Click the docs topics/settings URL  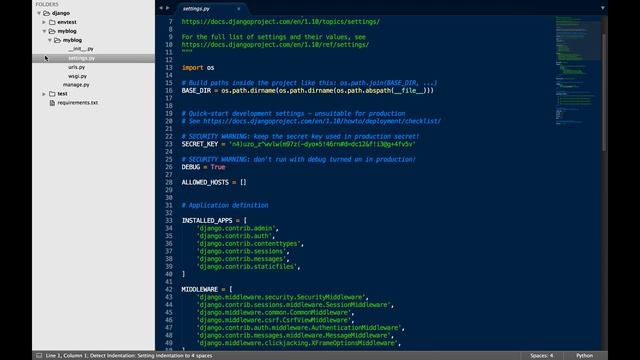coord(281,22)
